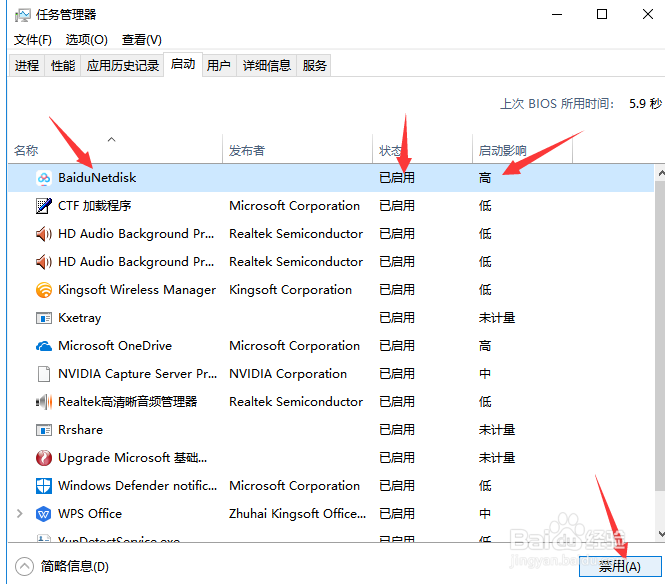
Task: Click the Task Manager title bar icon
Action: click(22, 15)
